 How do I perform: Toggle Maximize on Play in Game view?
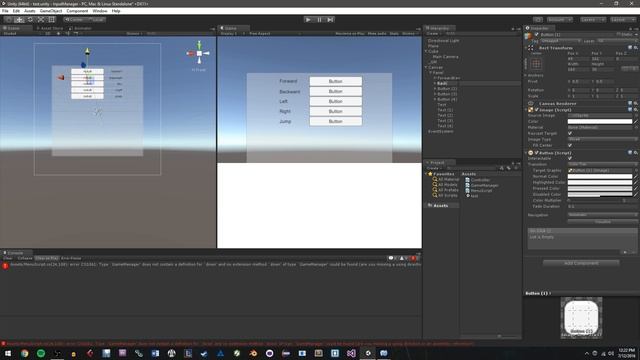click(350, 33)
